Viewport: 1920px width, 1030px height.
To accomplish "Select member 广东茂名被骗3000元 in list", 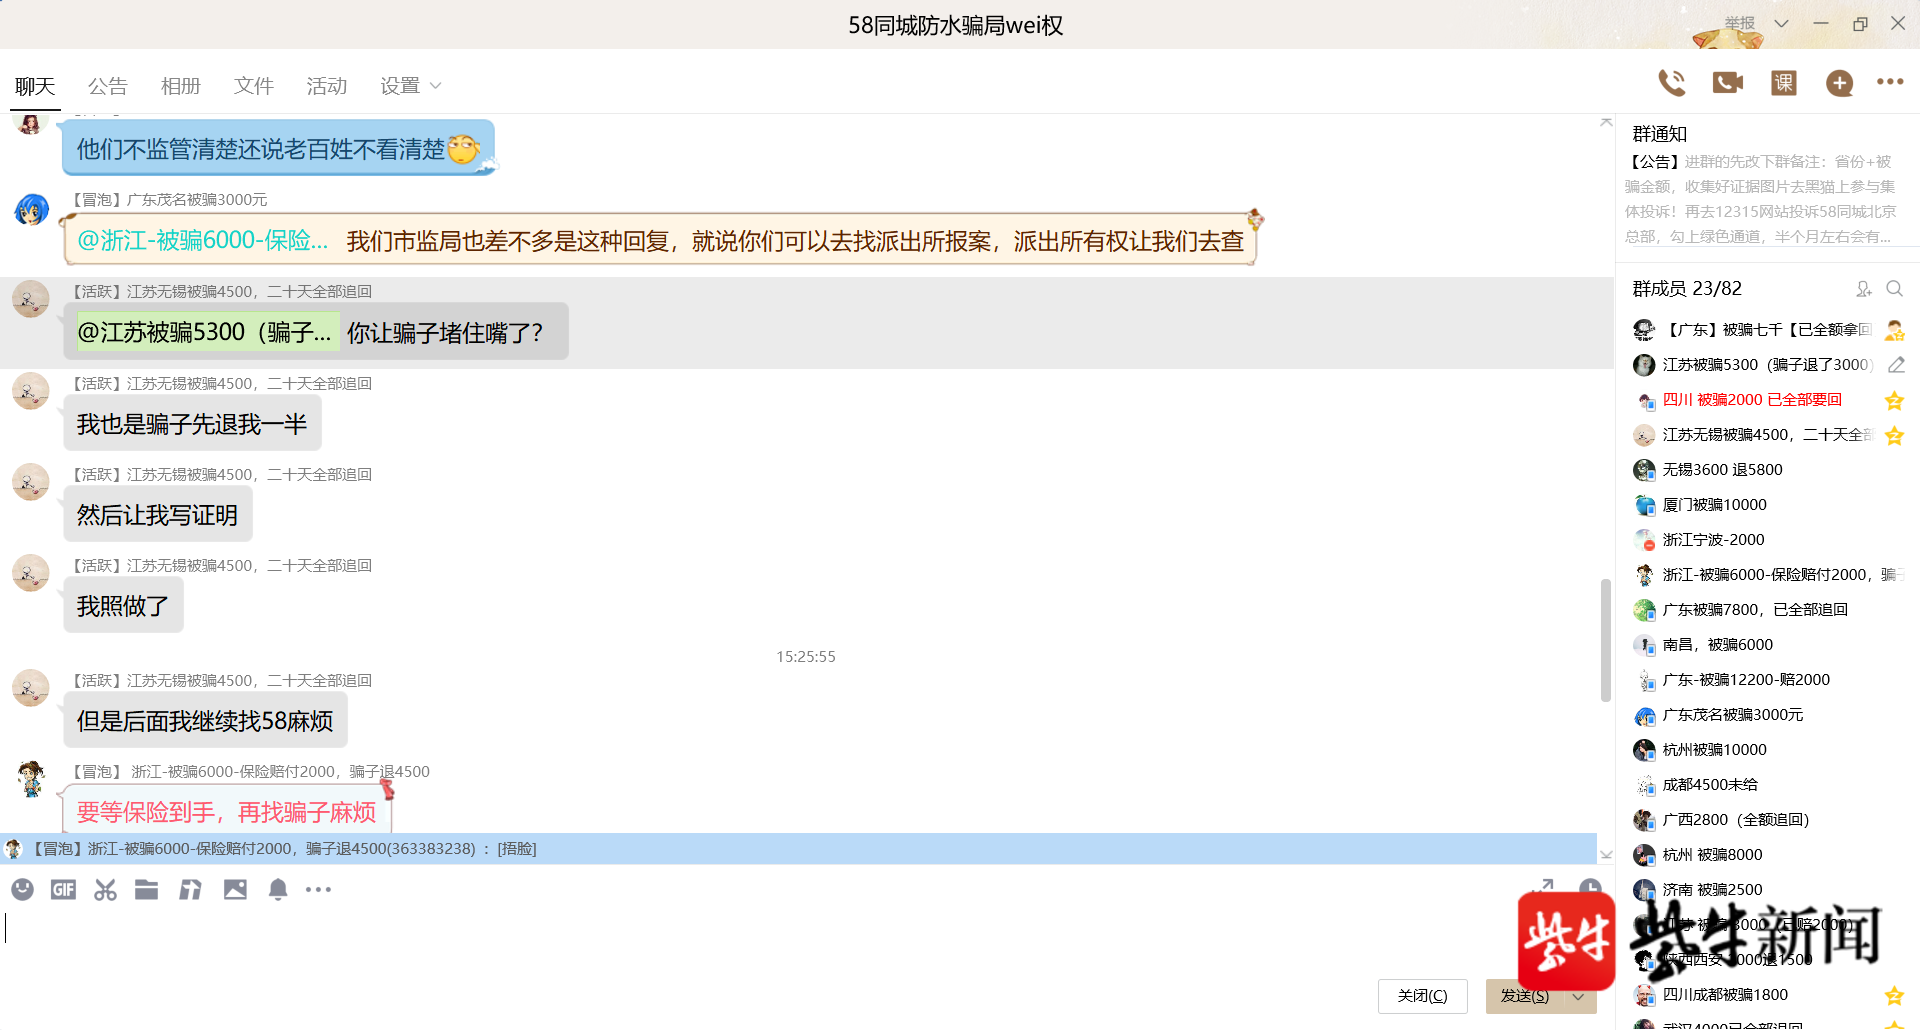I will click(1768, 715).
